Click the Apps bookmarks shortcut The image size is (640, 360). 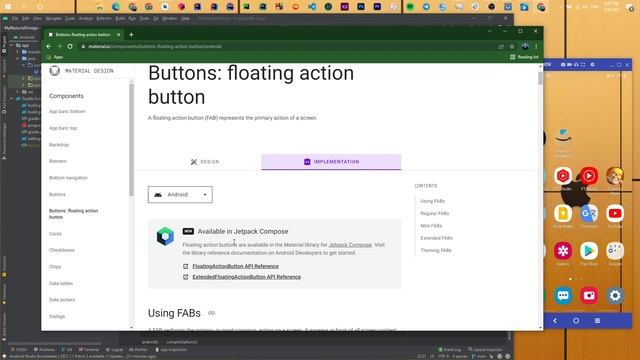55,57
